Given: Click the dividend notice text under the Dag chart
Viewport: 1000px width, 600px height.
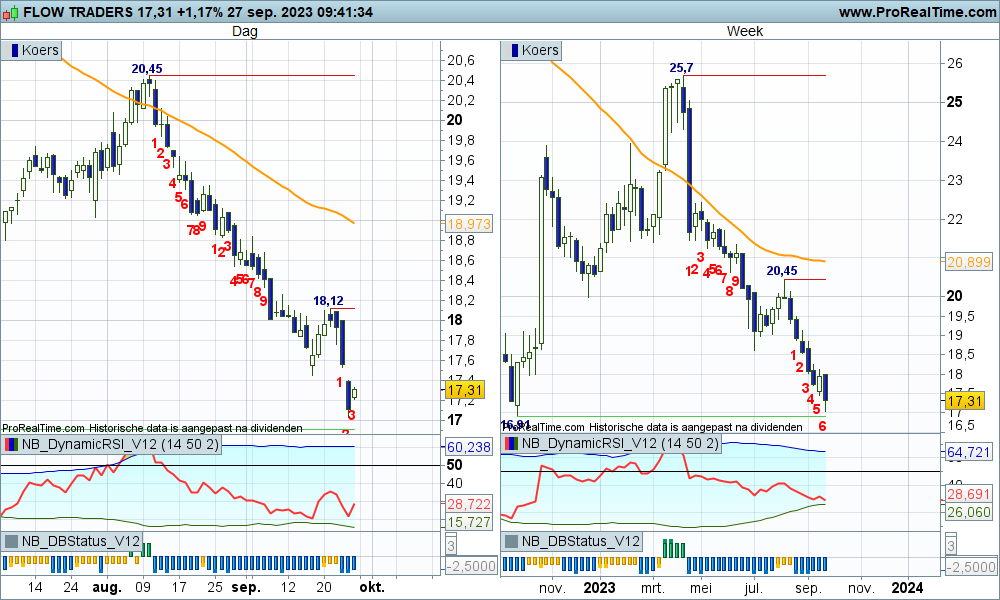Looking at the screenshot, I should click(x=152, y=428).
